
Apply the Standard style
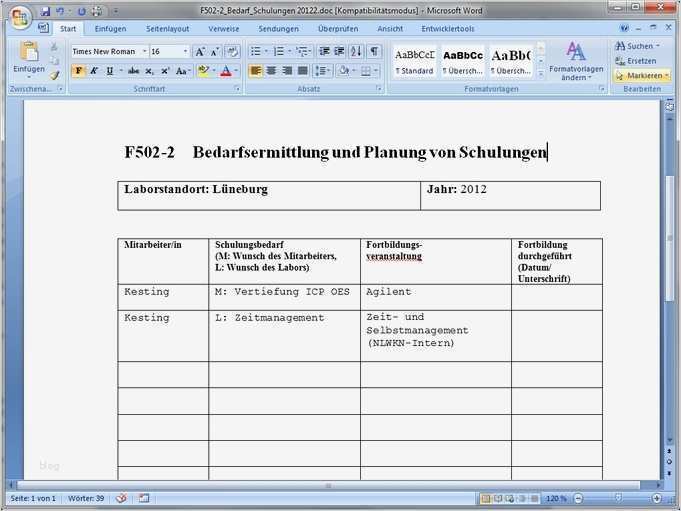(x=414, y=62)
